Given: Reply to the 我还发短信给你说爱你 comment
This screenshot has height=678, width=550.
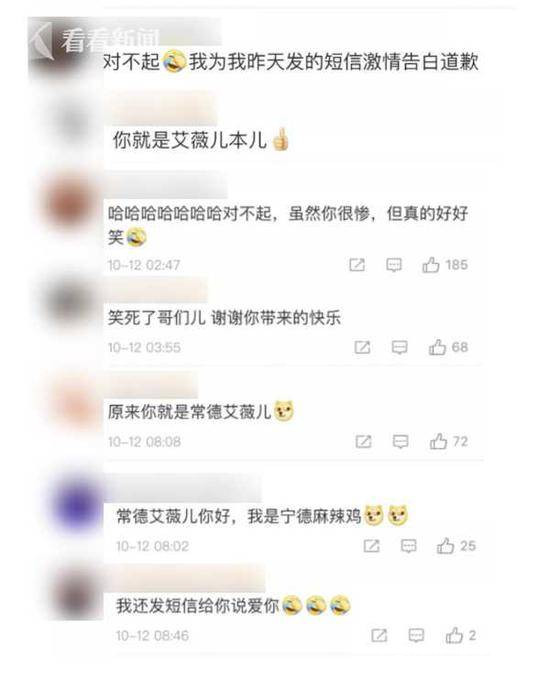Looking at the screenshot, I should click(x=416, y=636).
